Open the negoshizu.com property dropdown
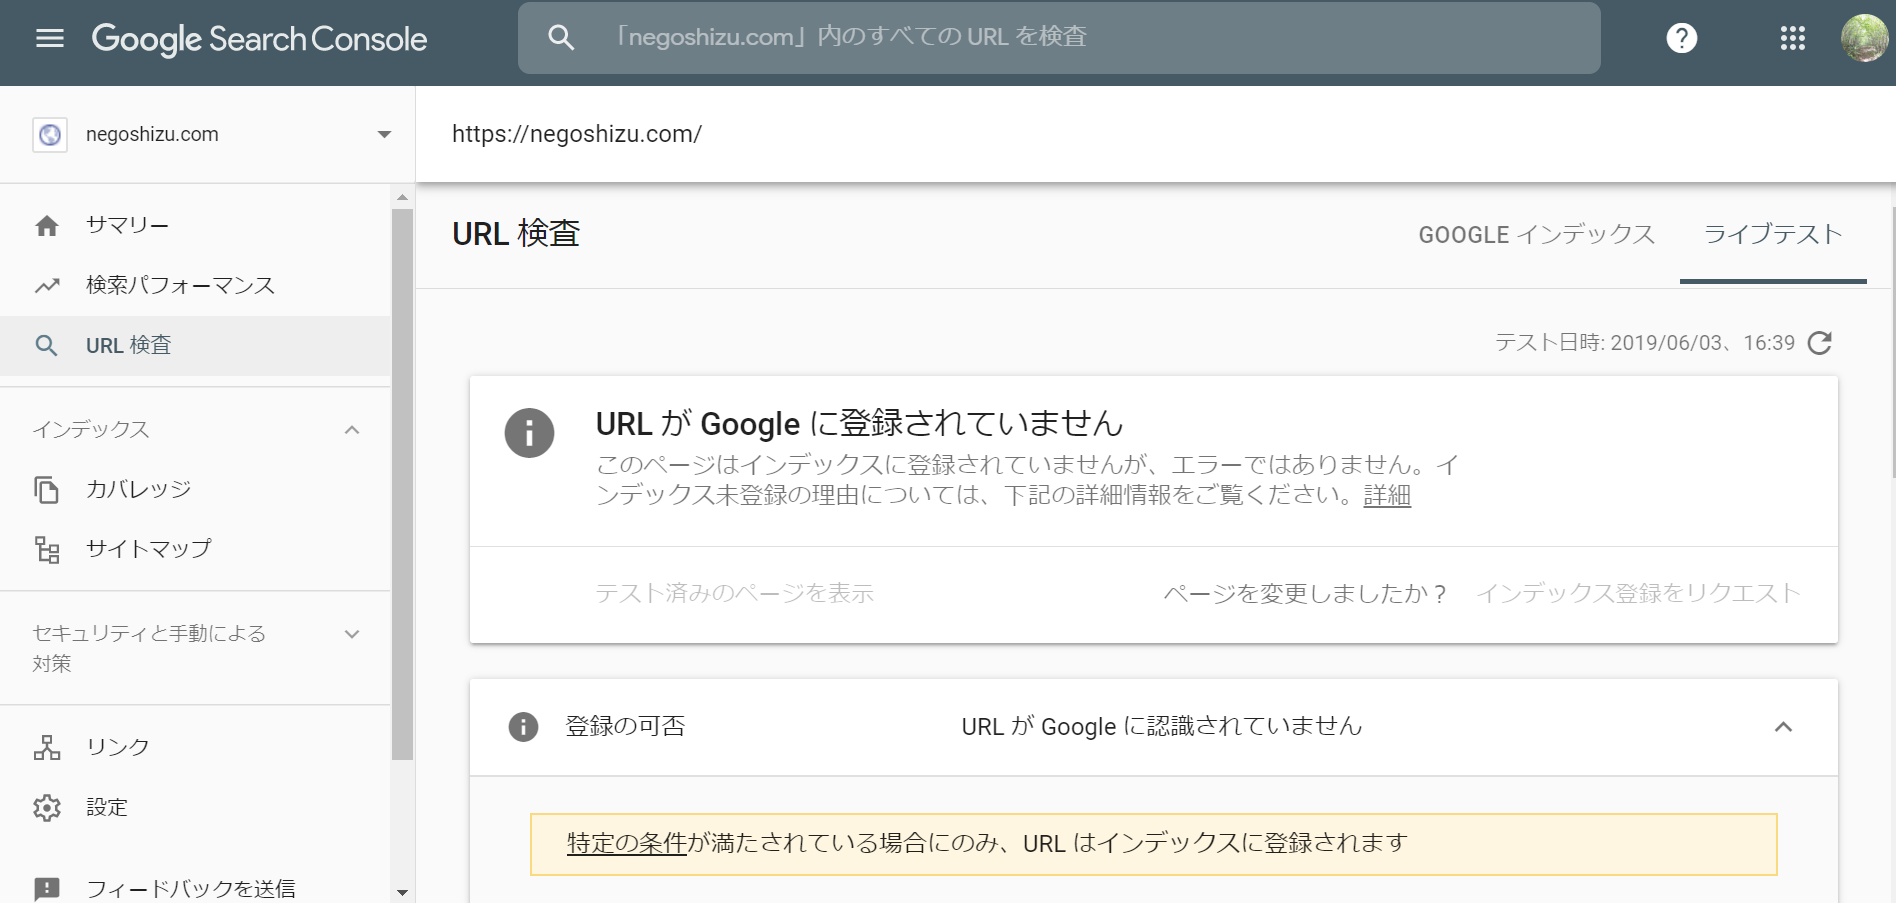Screen dimensions: 1896x903 [x=384, y=135]
